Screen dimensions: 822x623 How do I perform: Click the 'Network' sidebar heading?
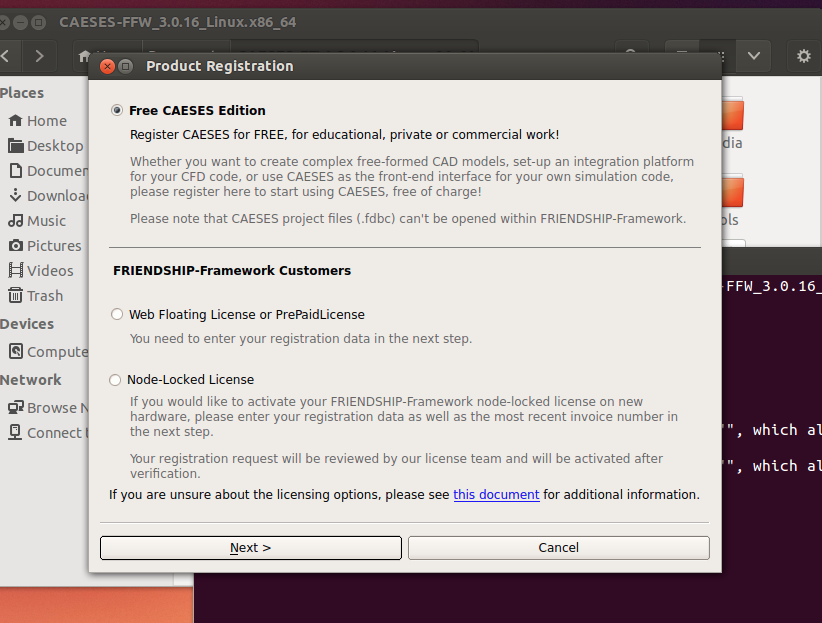[30, 380]
